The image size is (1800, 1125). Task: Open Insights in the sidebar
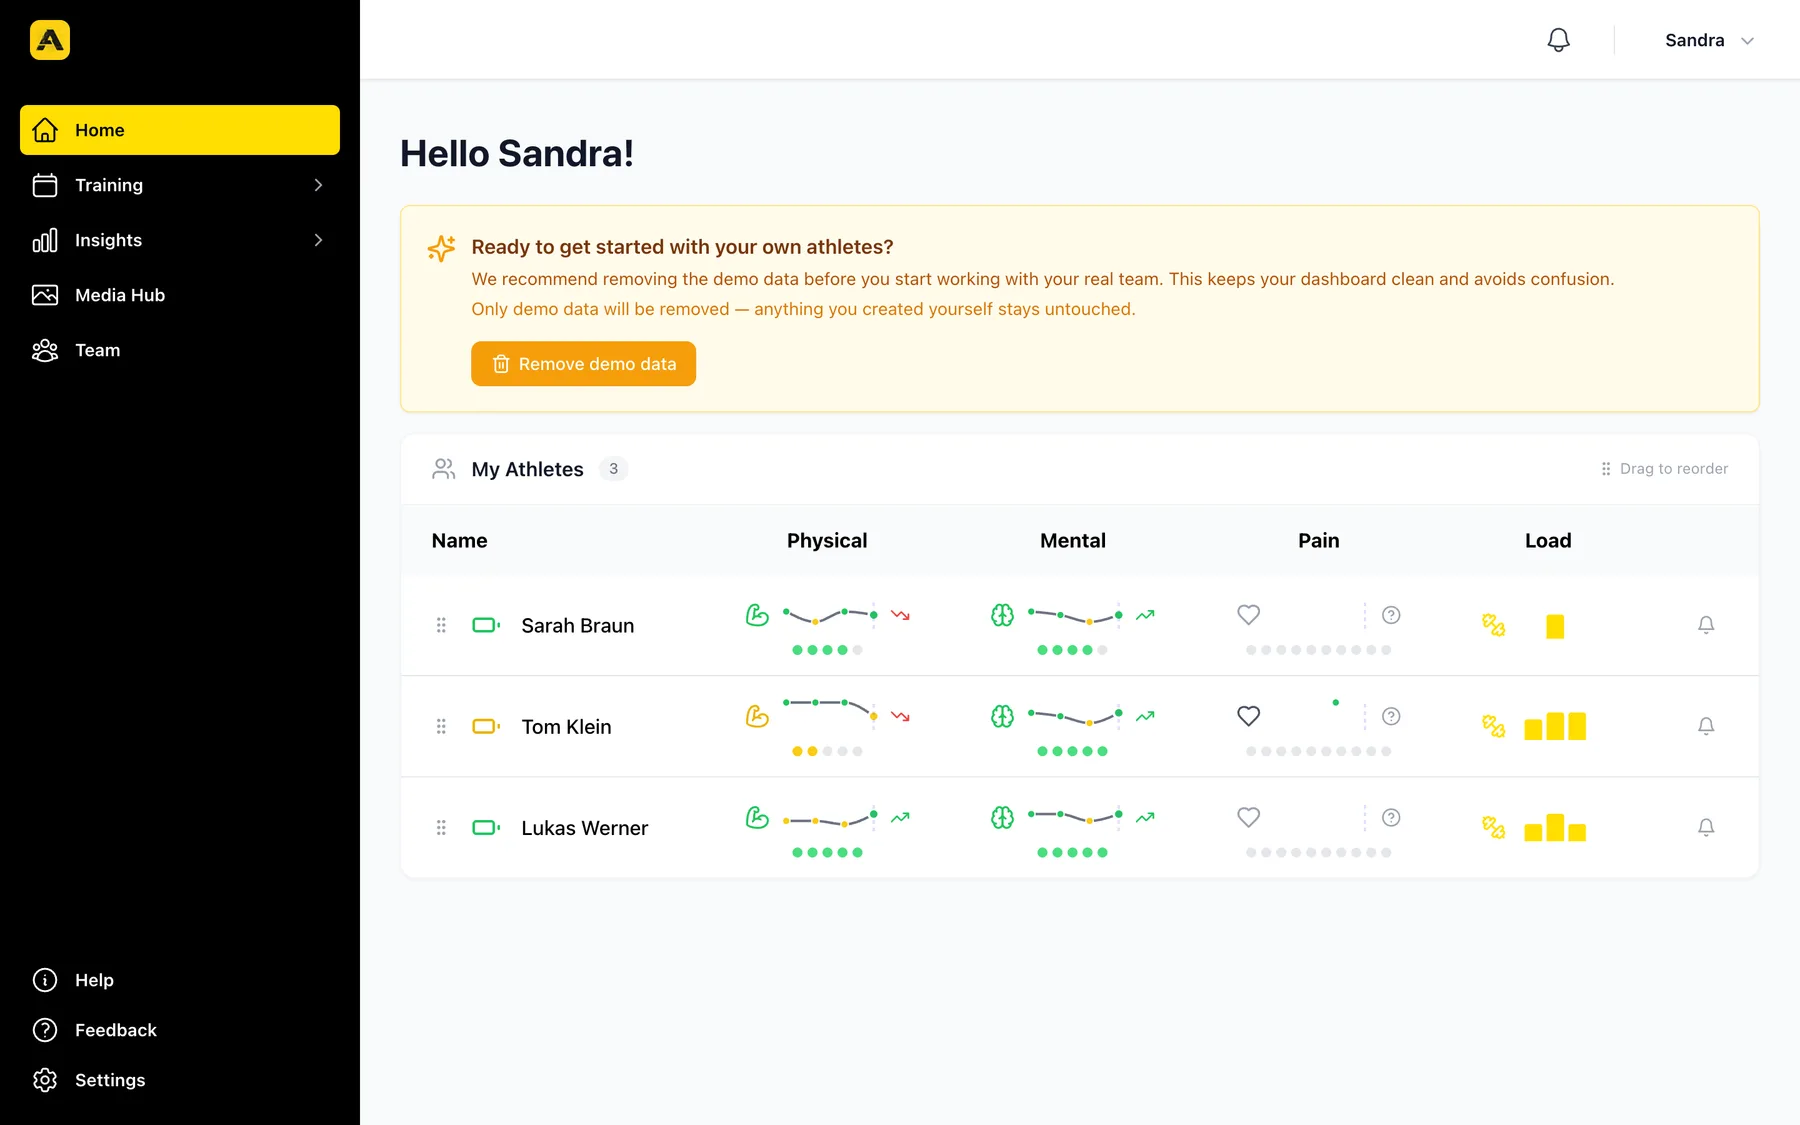pos(180,240)
